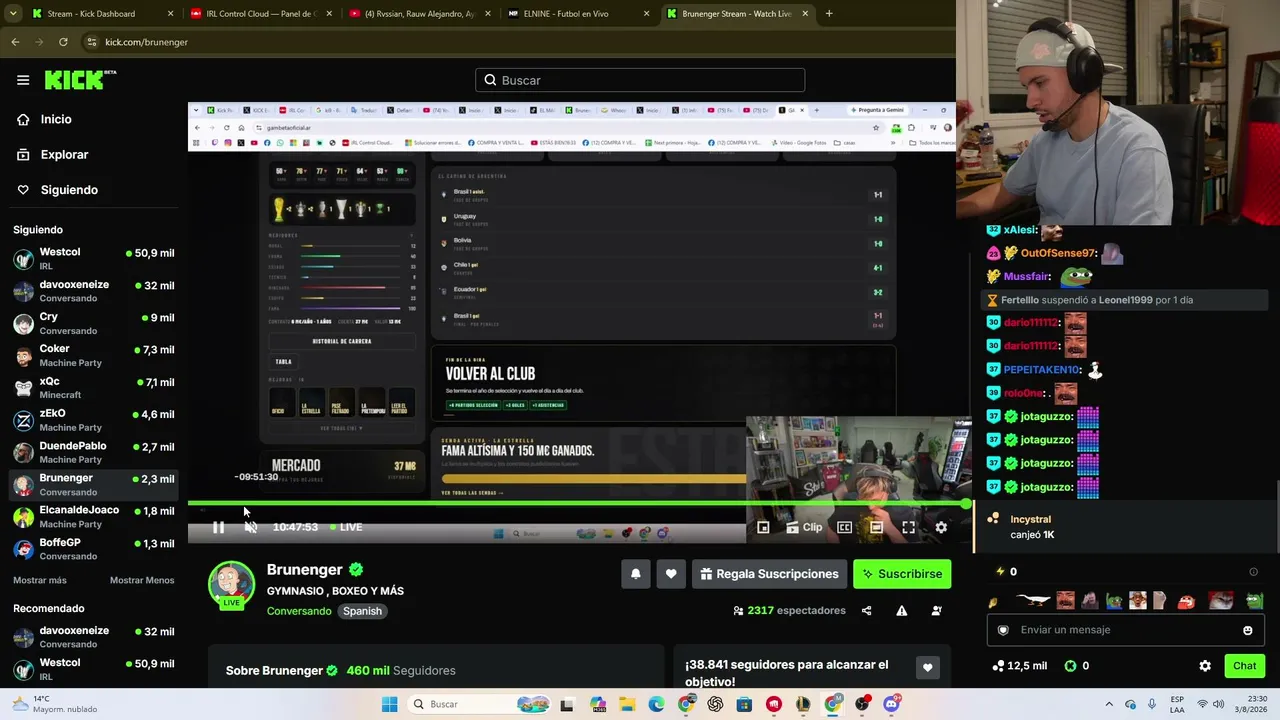Focus the Kick Buscar search field

(x=640, y=80)
